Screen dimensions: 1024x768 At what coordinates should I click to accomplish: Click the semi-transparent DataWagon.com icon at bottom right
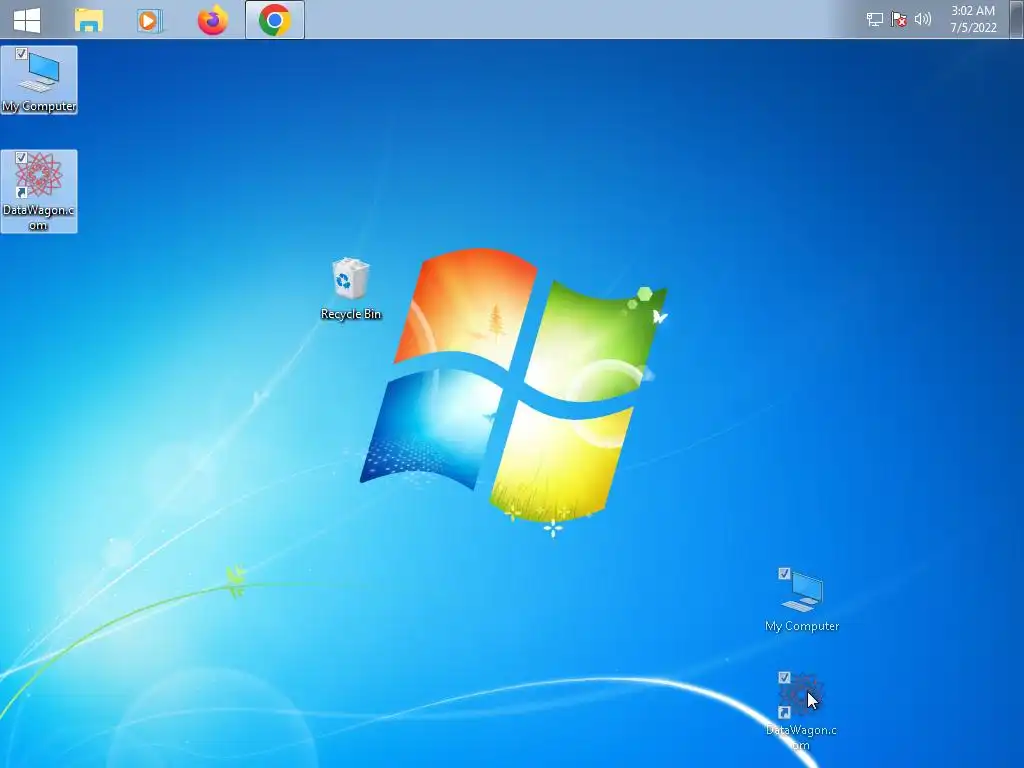pos(801,712)
